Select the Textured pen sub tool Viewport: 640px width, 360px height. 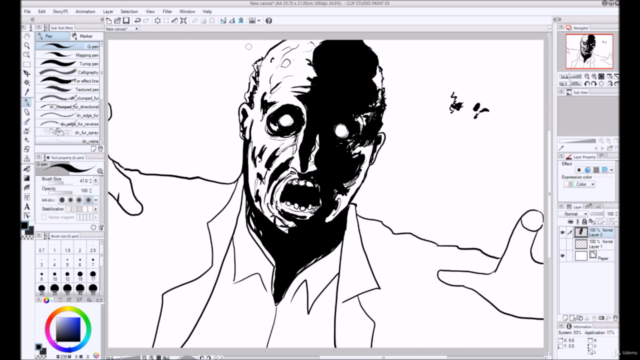68,89
